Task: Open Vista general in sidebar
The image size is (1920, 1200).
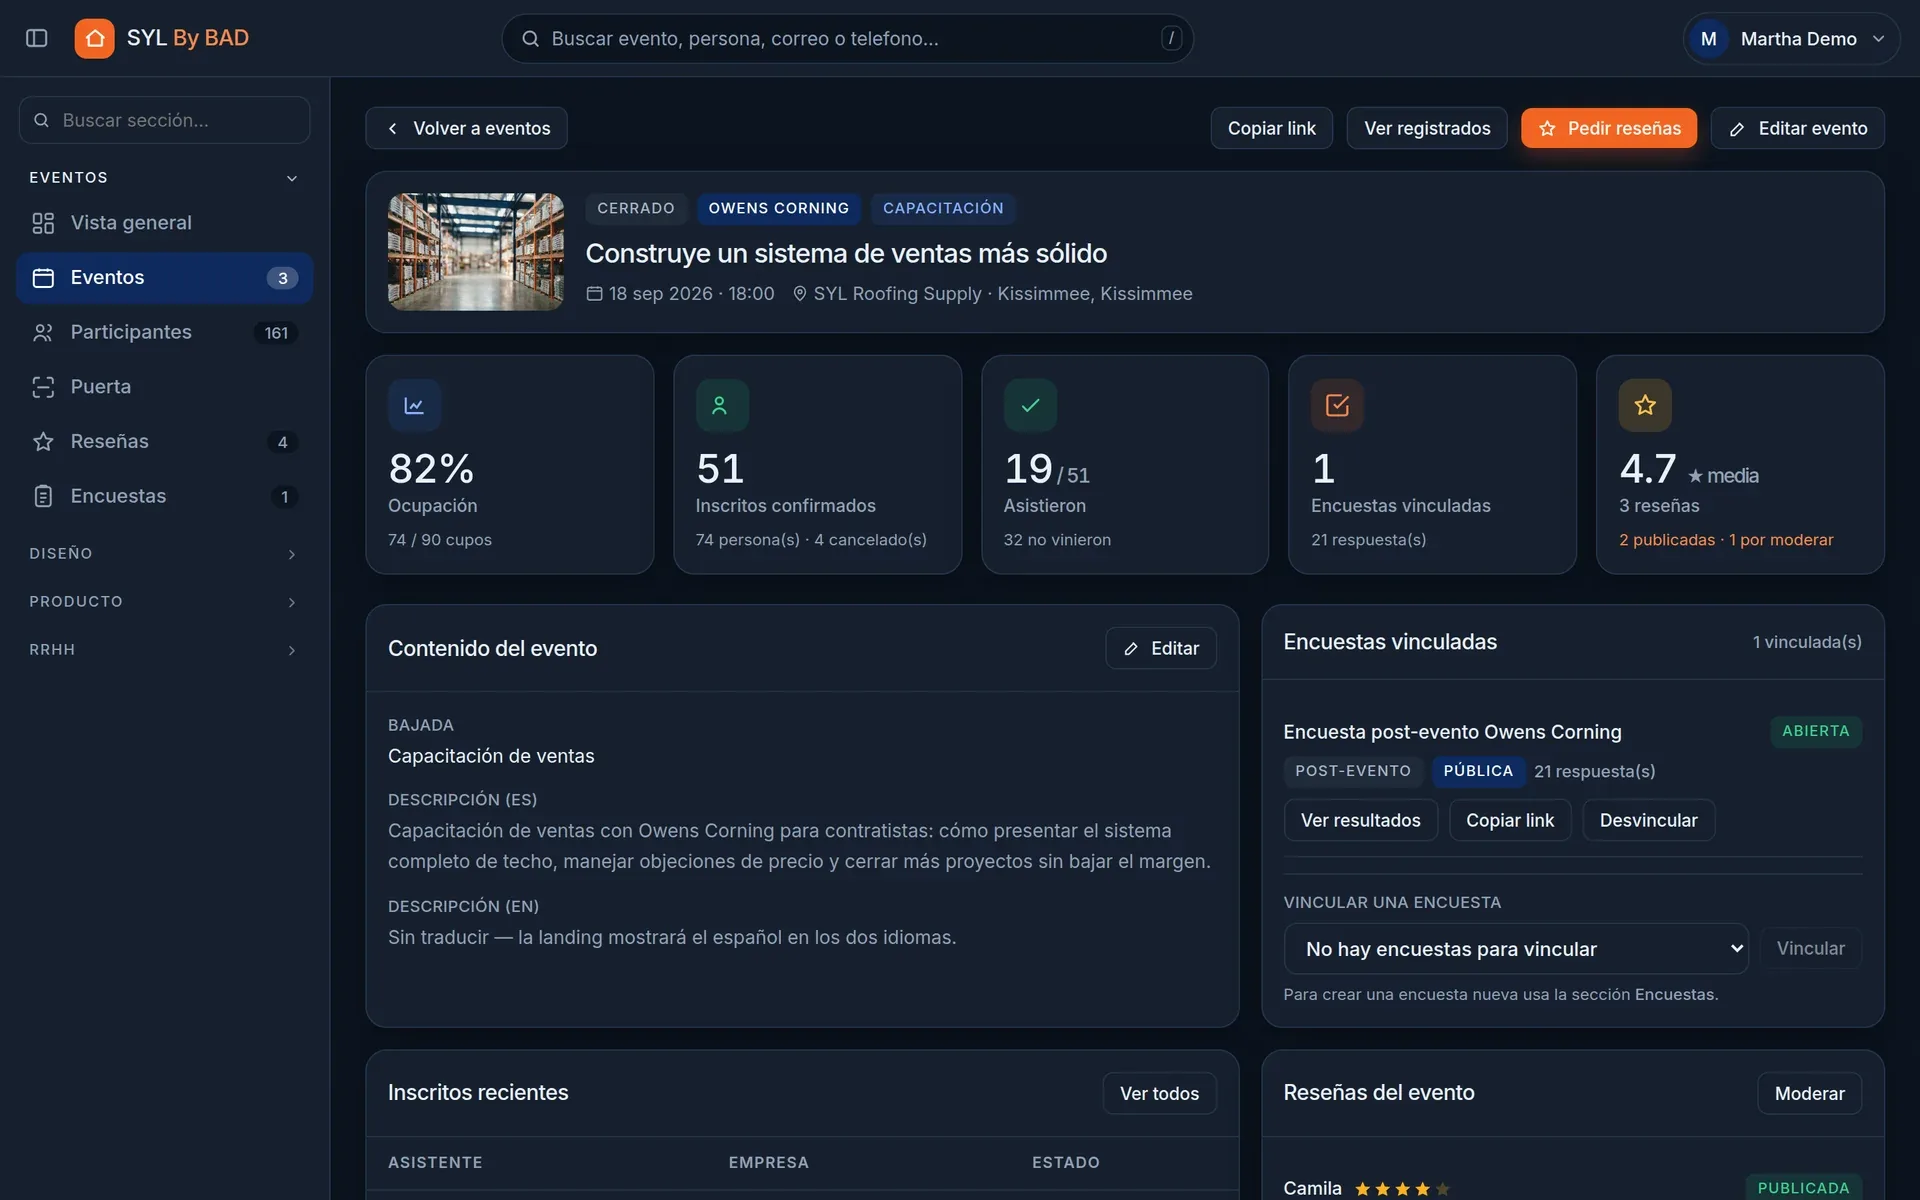Action: coord(164,223)
